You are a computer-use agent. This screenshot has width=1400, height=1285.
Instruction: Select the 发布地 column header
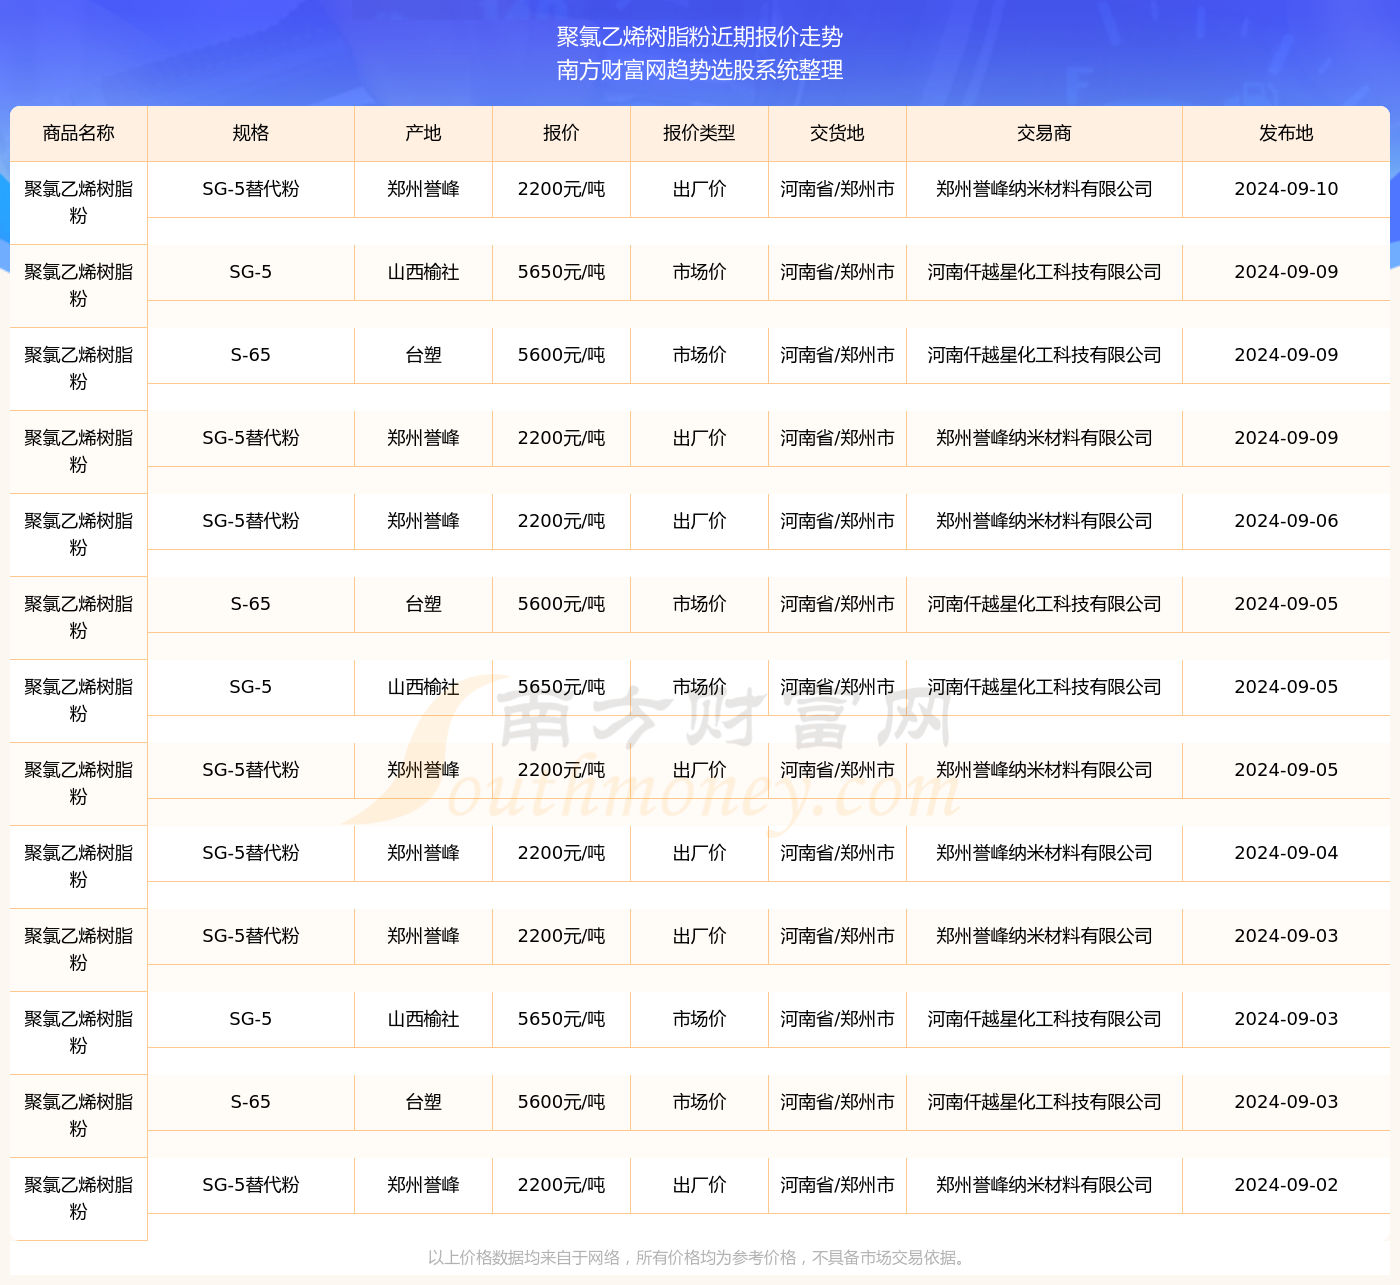[x=1286, y=133]
